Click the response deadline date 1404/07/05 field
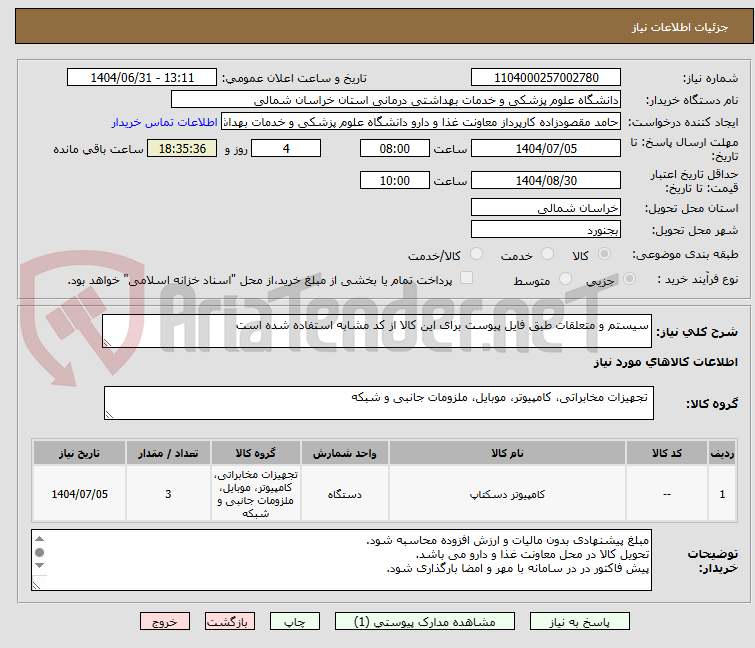Viewport: 755px width, 648px height. 546,148
